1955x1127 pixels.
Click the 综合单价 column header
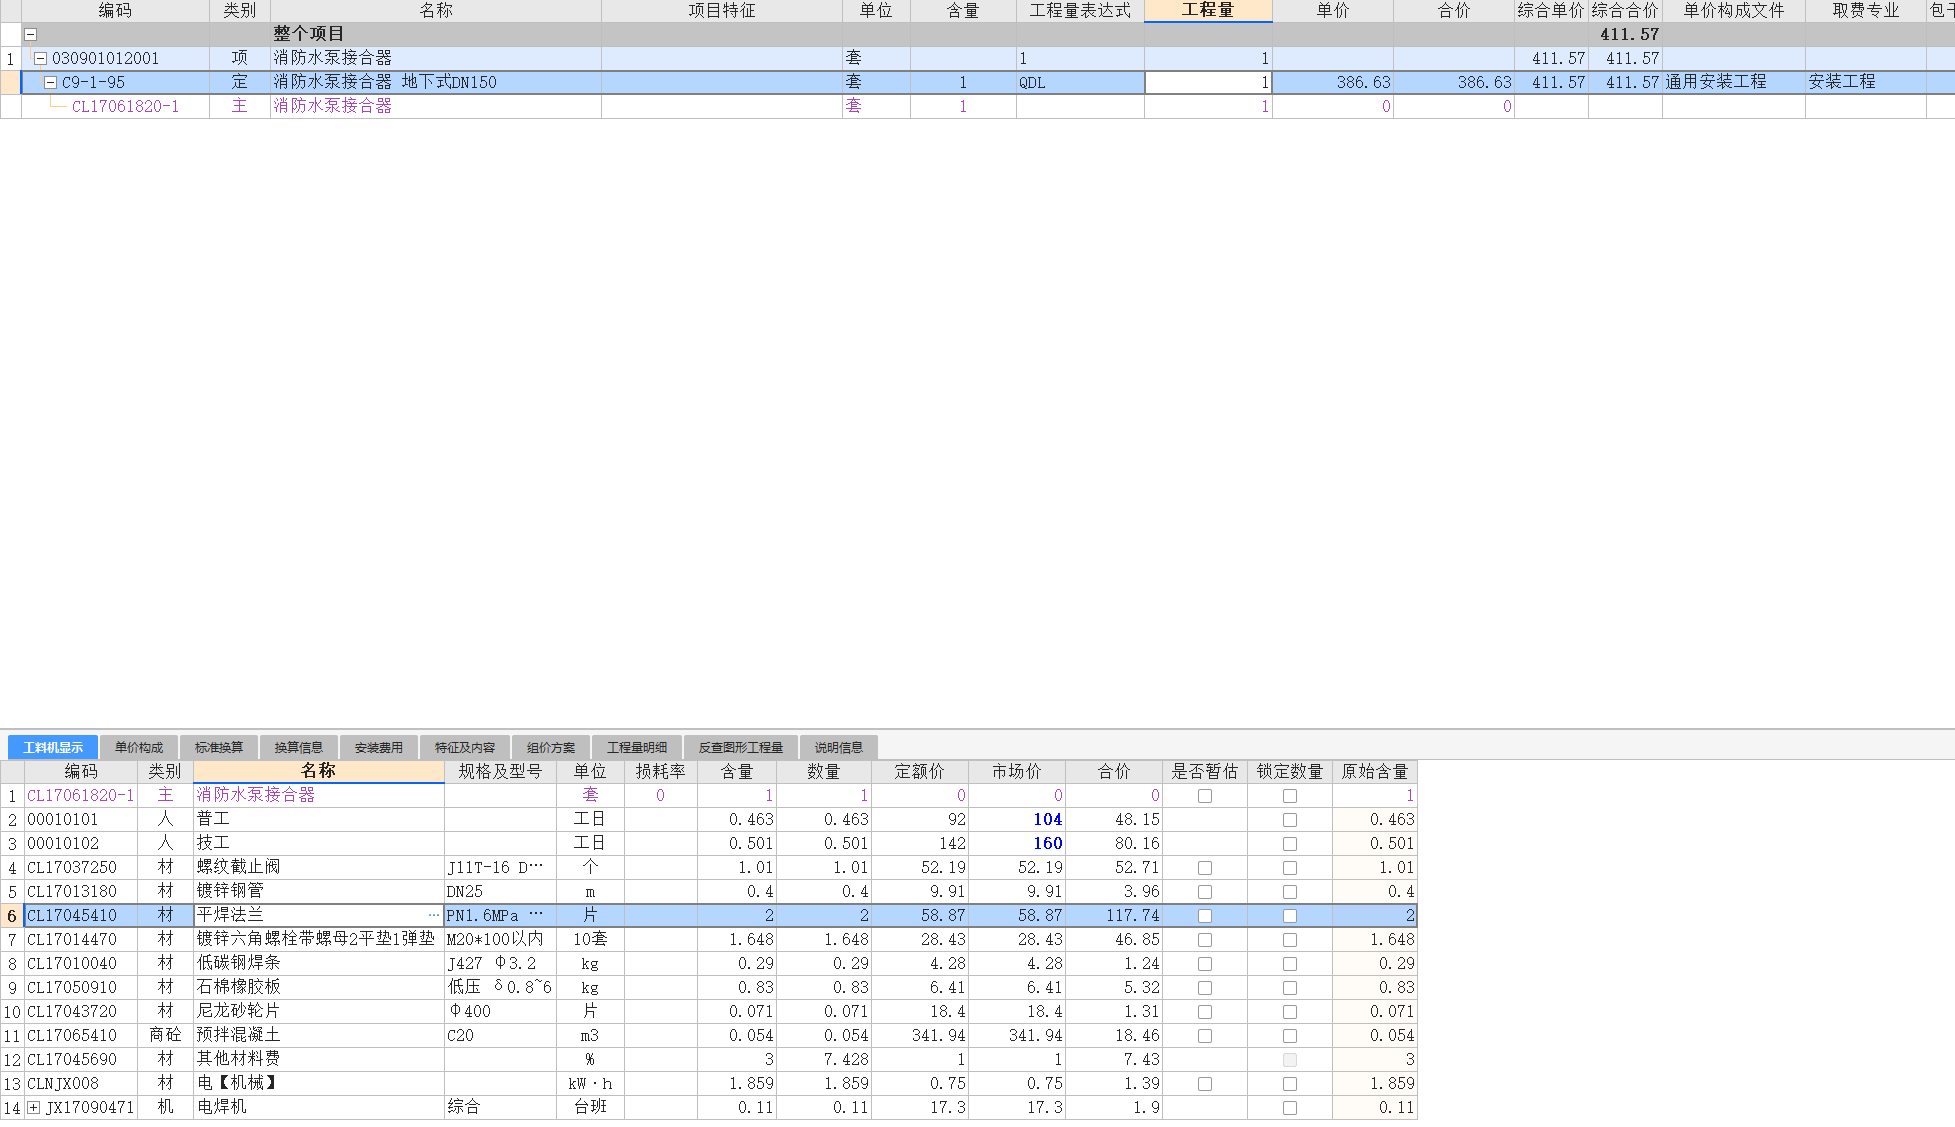click(x=1551, y=11)
